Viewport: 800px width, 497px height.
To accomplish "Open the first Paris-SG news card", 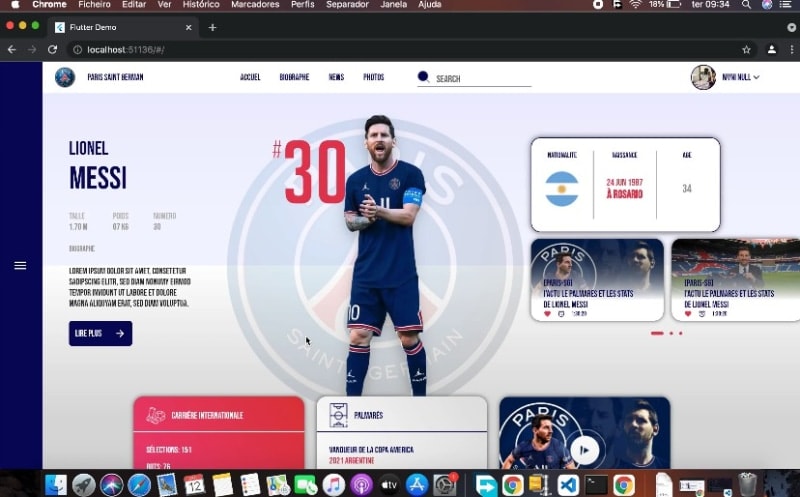I will click(x=597, y=280).
